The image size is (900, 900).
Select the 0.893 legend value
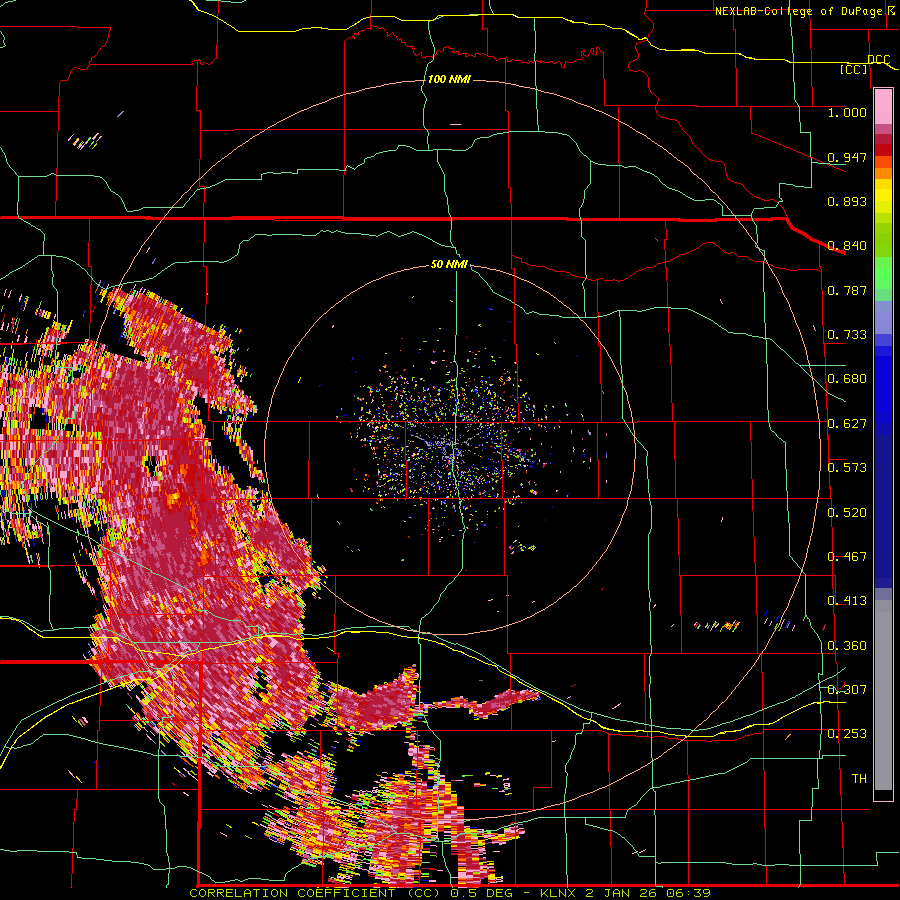pos(847,201)
